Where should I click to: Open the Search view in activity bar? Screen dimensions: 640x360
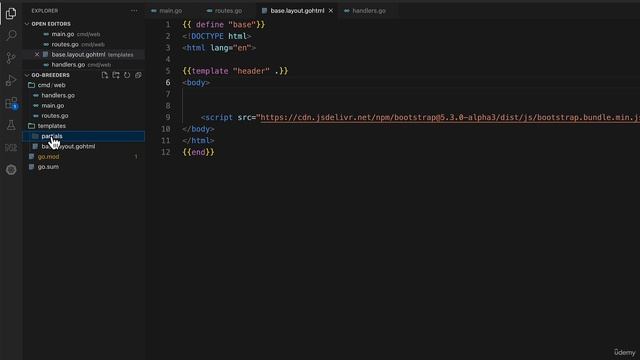coord(11,36)
